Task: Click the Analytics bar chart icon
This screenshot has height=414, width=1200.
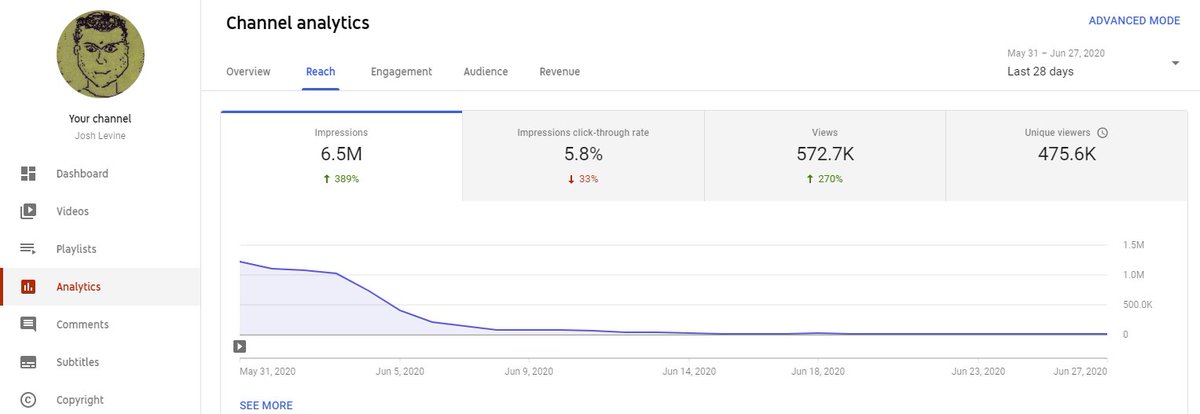Action: pos(28,287)
